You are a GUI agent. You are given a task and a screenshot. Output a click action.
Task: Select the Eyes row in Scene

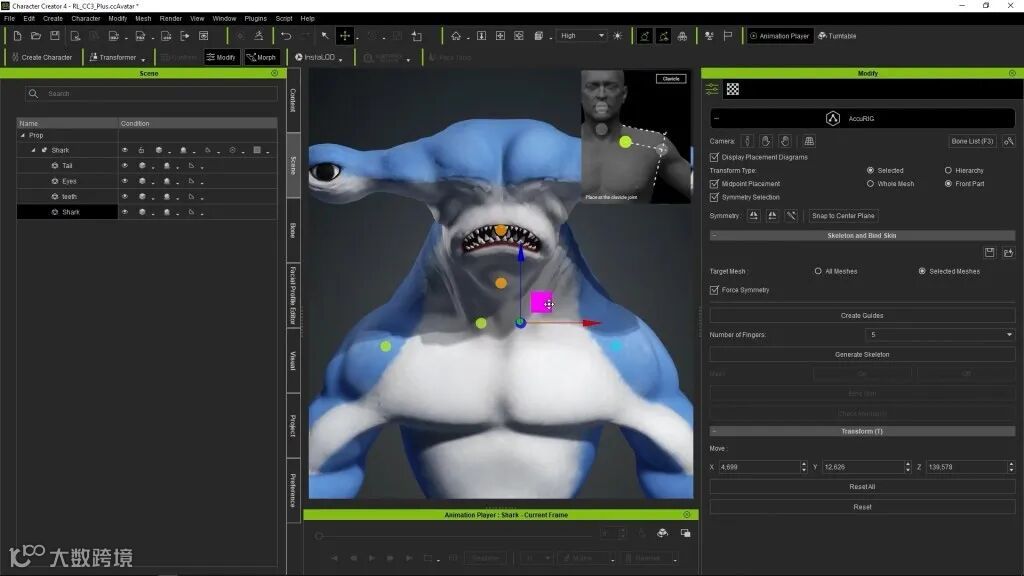click(x=67, y=181)
